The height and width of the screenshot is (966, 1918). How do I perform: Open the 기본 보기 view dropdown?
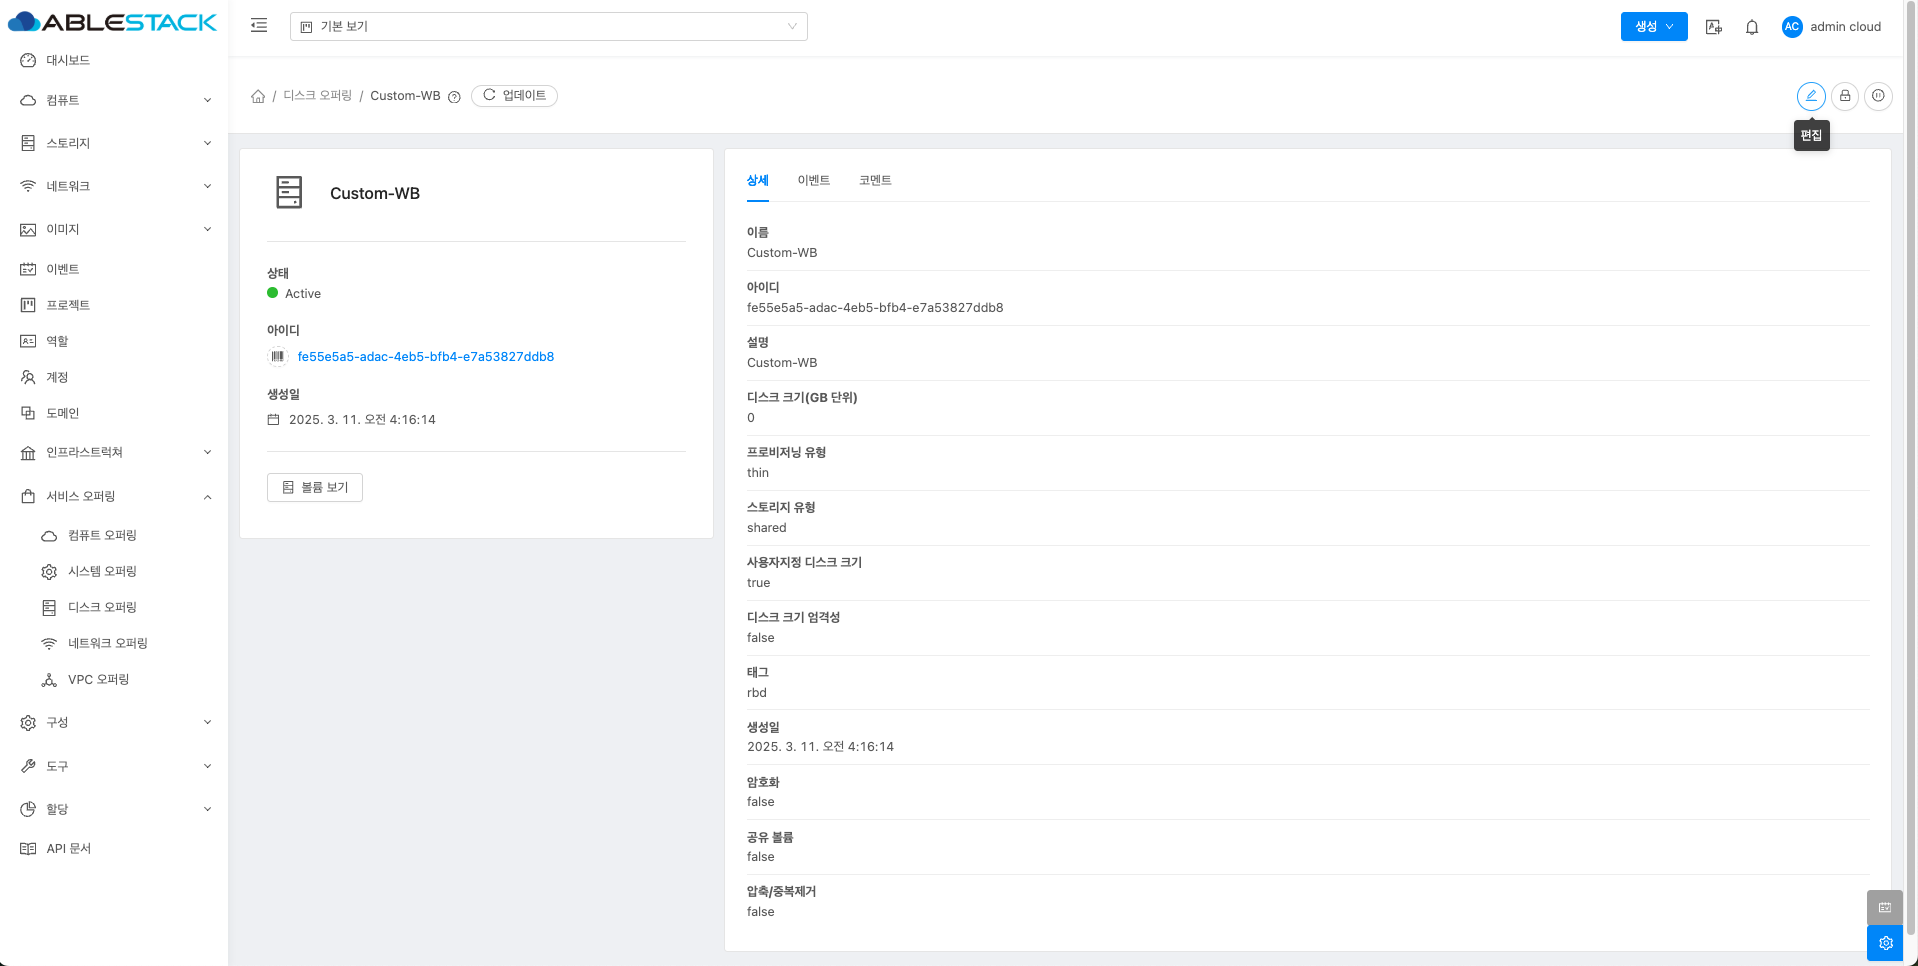548,27
